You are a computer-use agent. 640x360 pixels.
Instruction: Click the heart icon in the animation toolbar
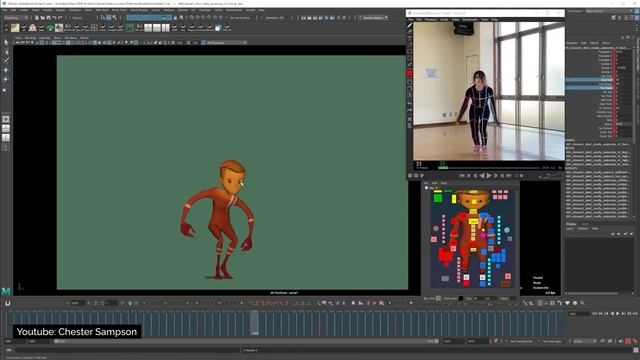(x=567, y=303)
